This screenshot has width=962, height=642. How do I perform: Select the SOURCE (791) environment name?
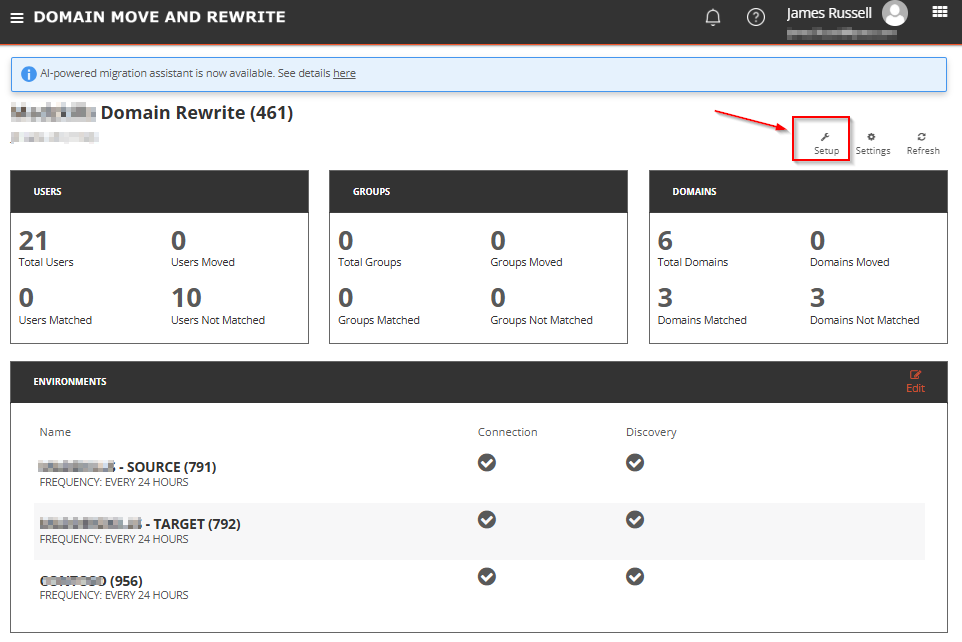[x=128, y=467]
